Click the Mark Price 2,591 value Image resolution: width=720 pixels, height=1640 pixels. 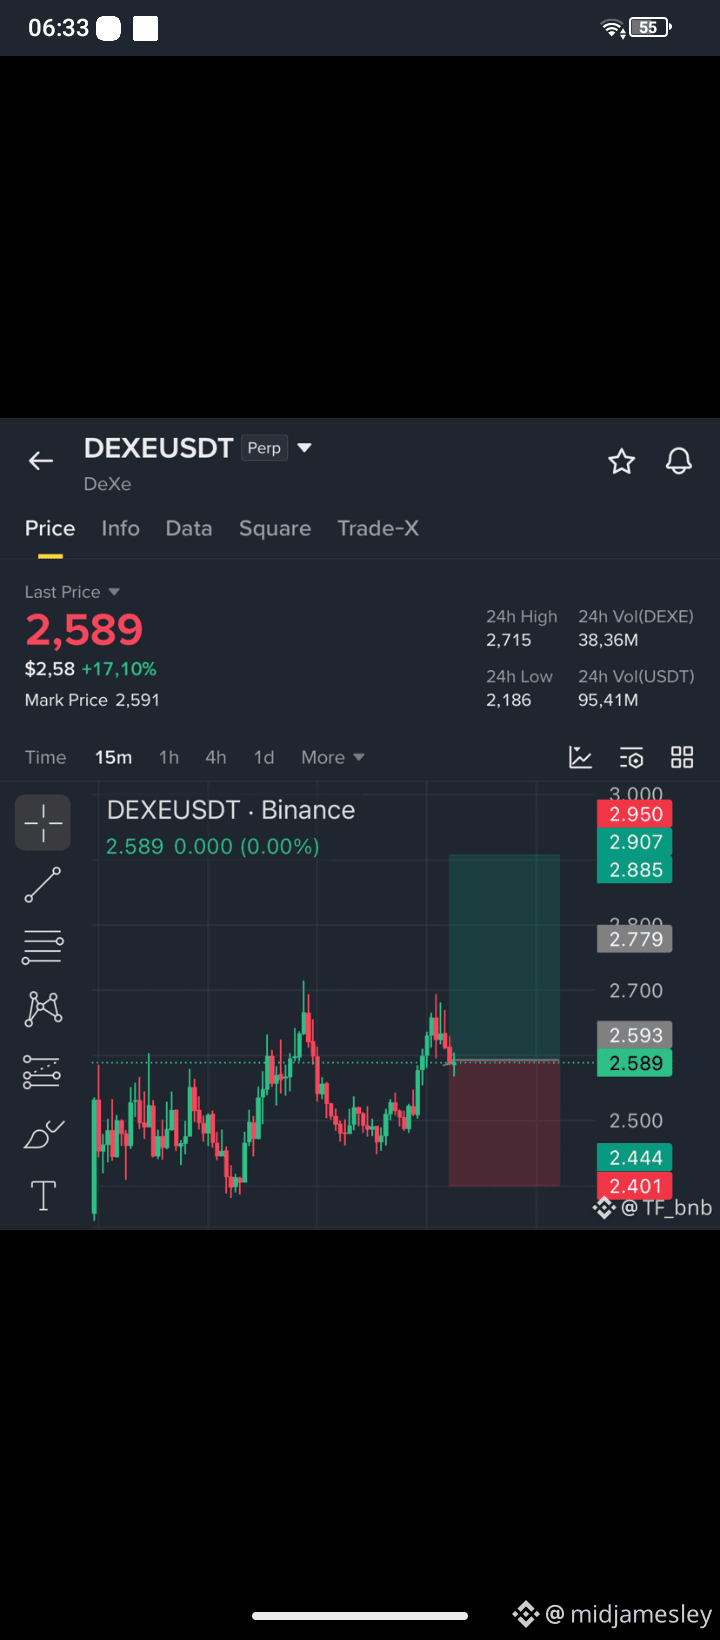point(137,700)
